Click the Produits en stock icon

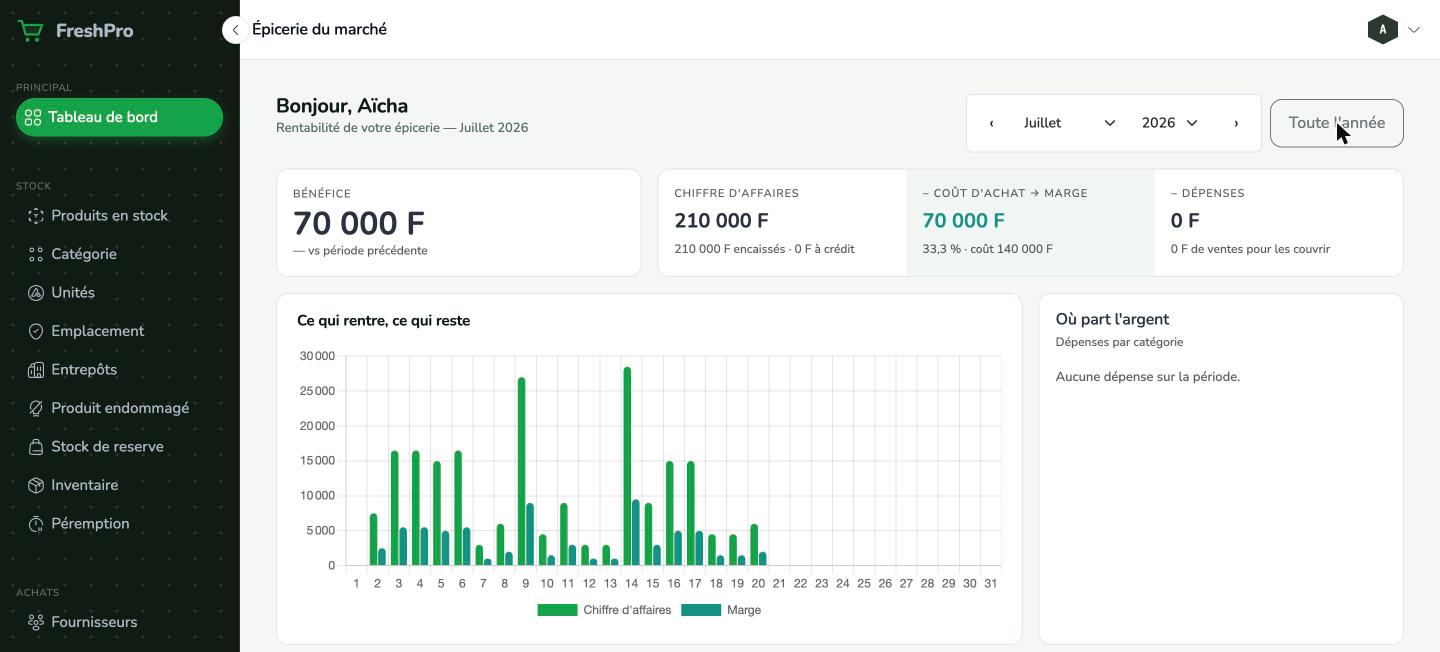point(36,216)
